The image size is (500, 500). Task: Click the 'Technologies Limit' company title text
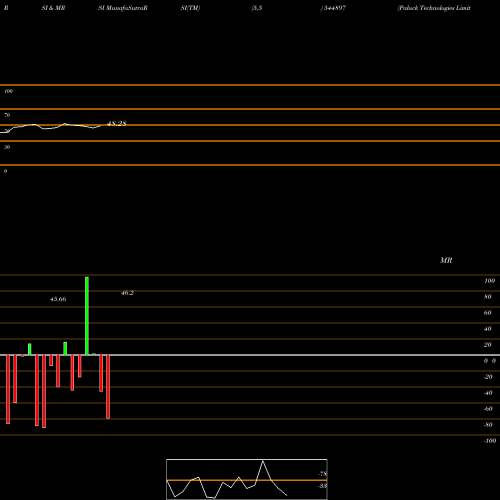(445, 8)
